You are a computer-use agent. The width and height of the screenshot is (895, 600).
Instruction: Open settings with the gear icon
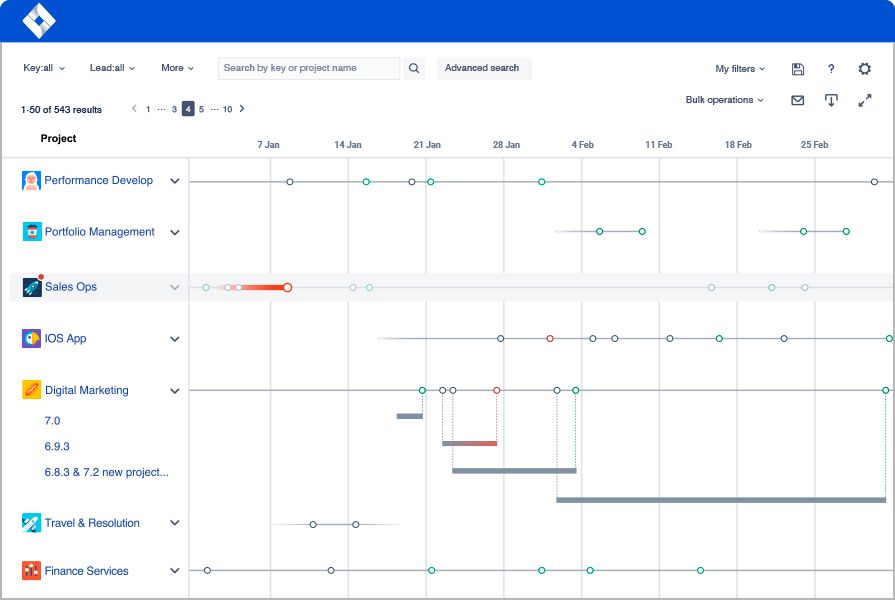(865, 69)
